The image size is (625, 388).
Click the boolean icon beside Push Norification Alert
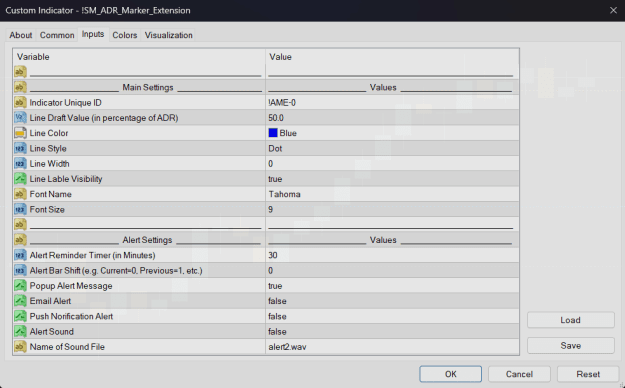[x=20, y=316]
